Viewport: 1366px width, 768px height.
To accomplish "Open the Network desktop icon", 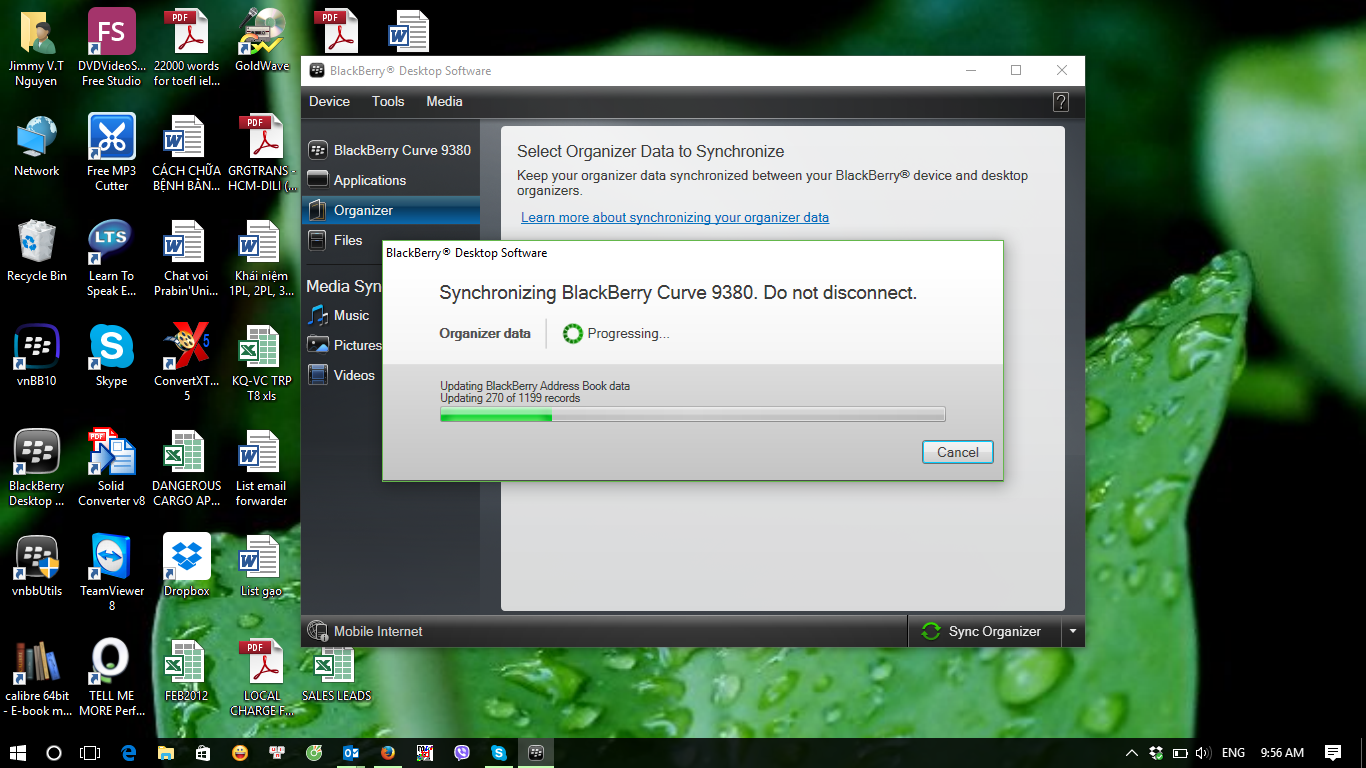I will [37, 147].
